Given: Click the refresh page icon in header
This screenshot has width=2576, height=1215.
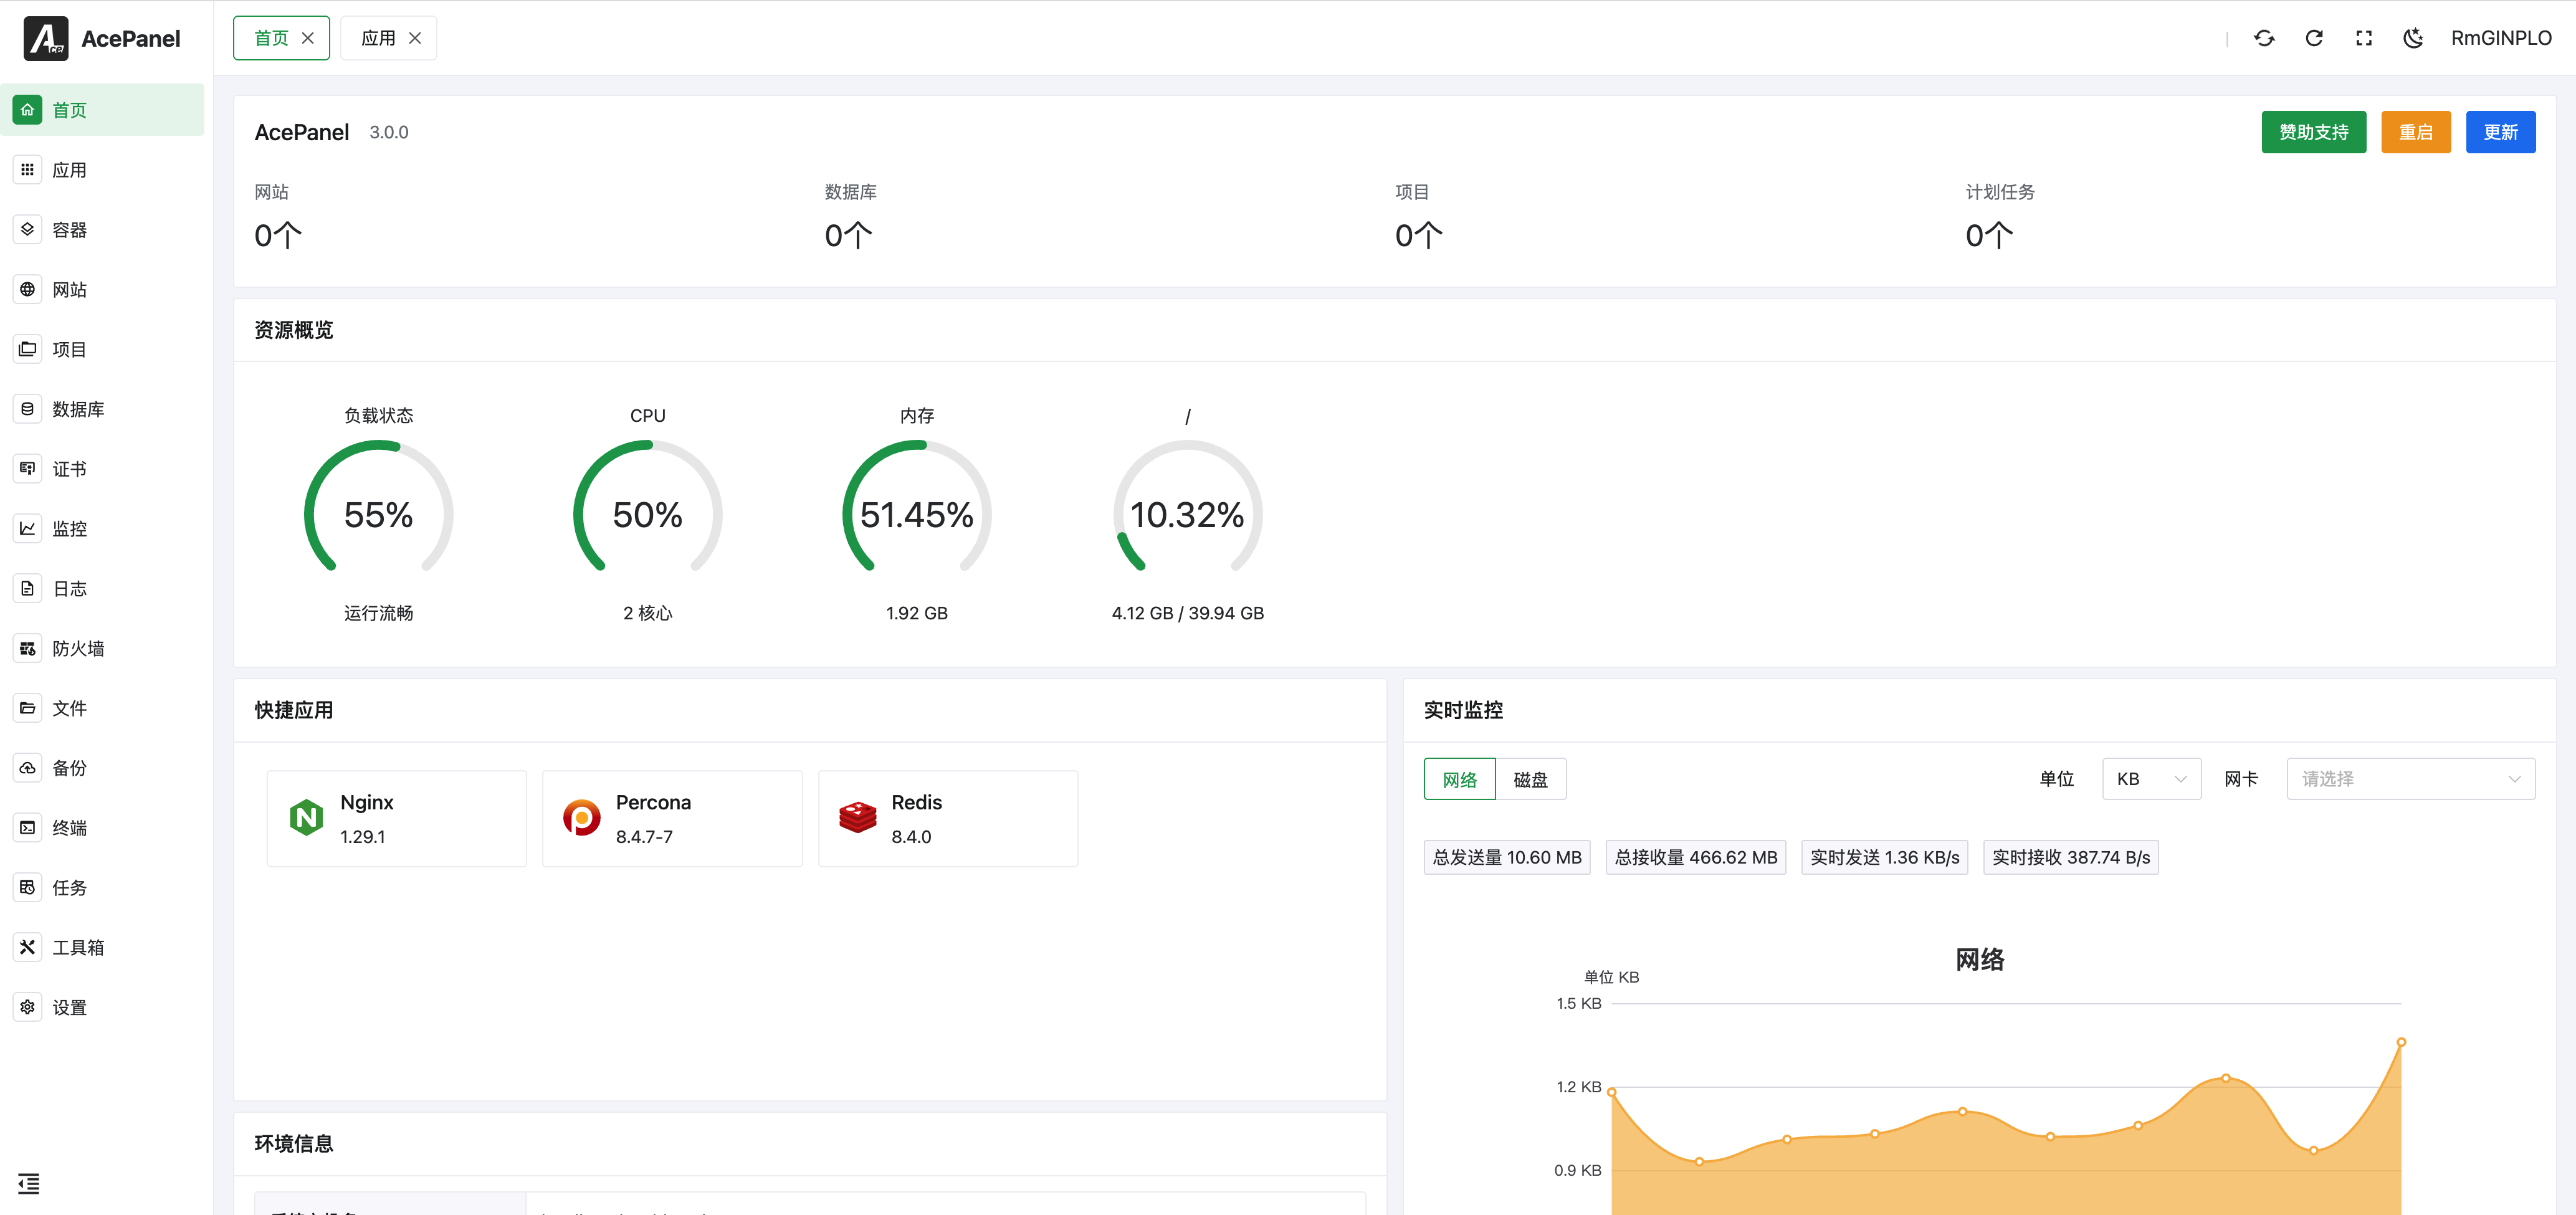Looking at the screenshot, I should 2314,38.
